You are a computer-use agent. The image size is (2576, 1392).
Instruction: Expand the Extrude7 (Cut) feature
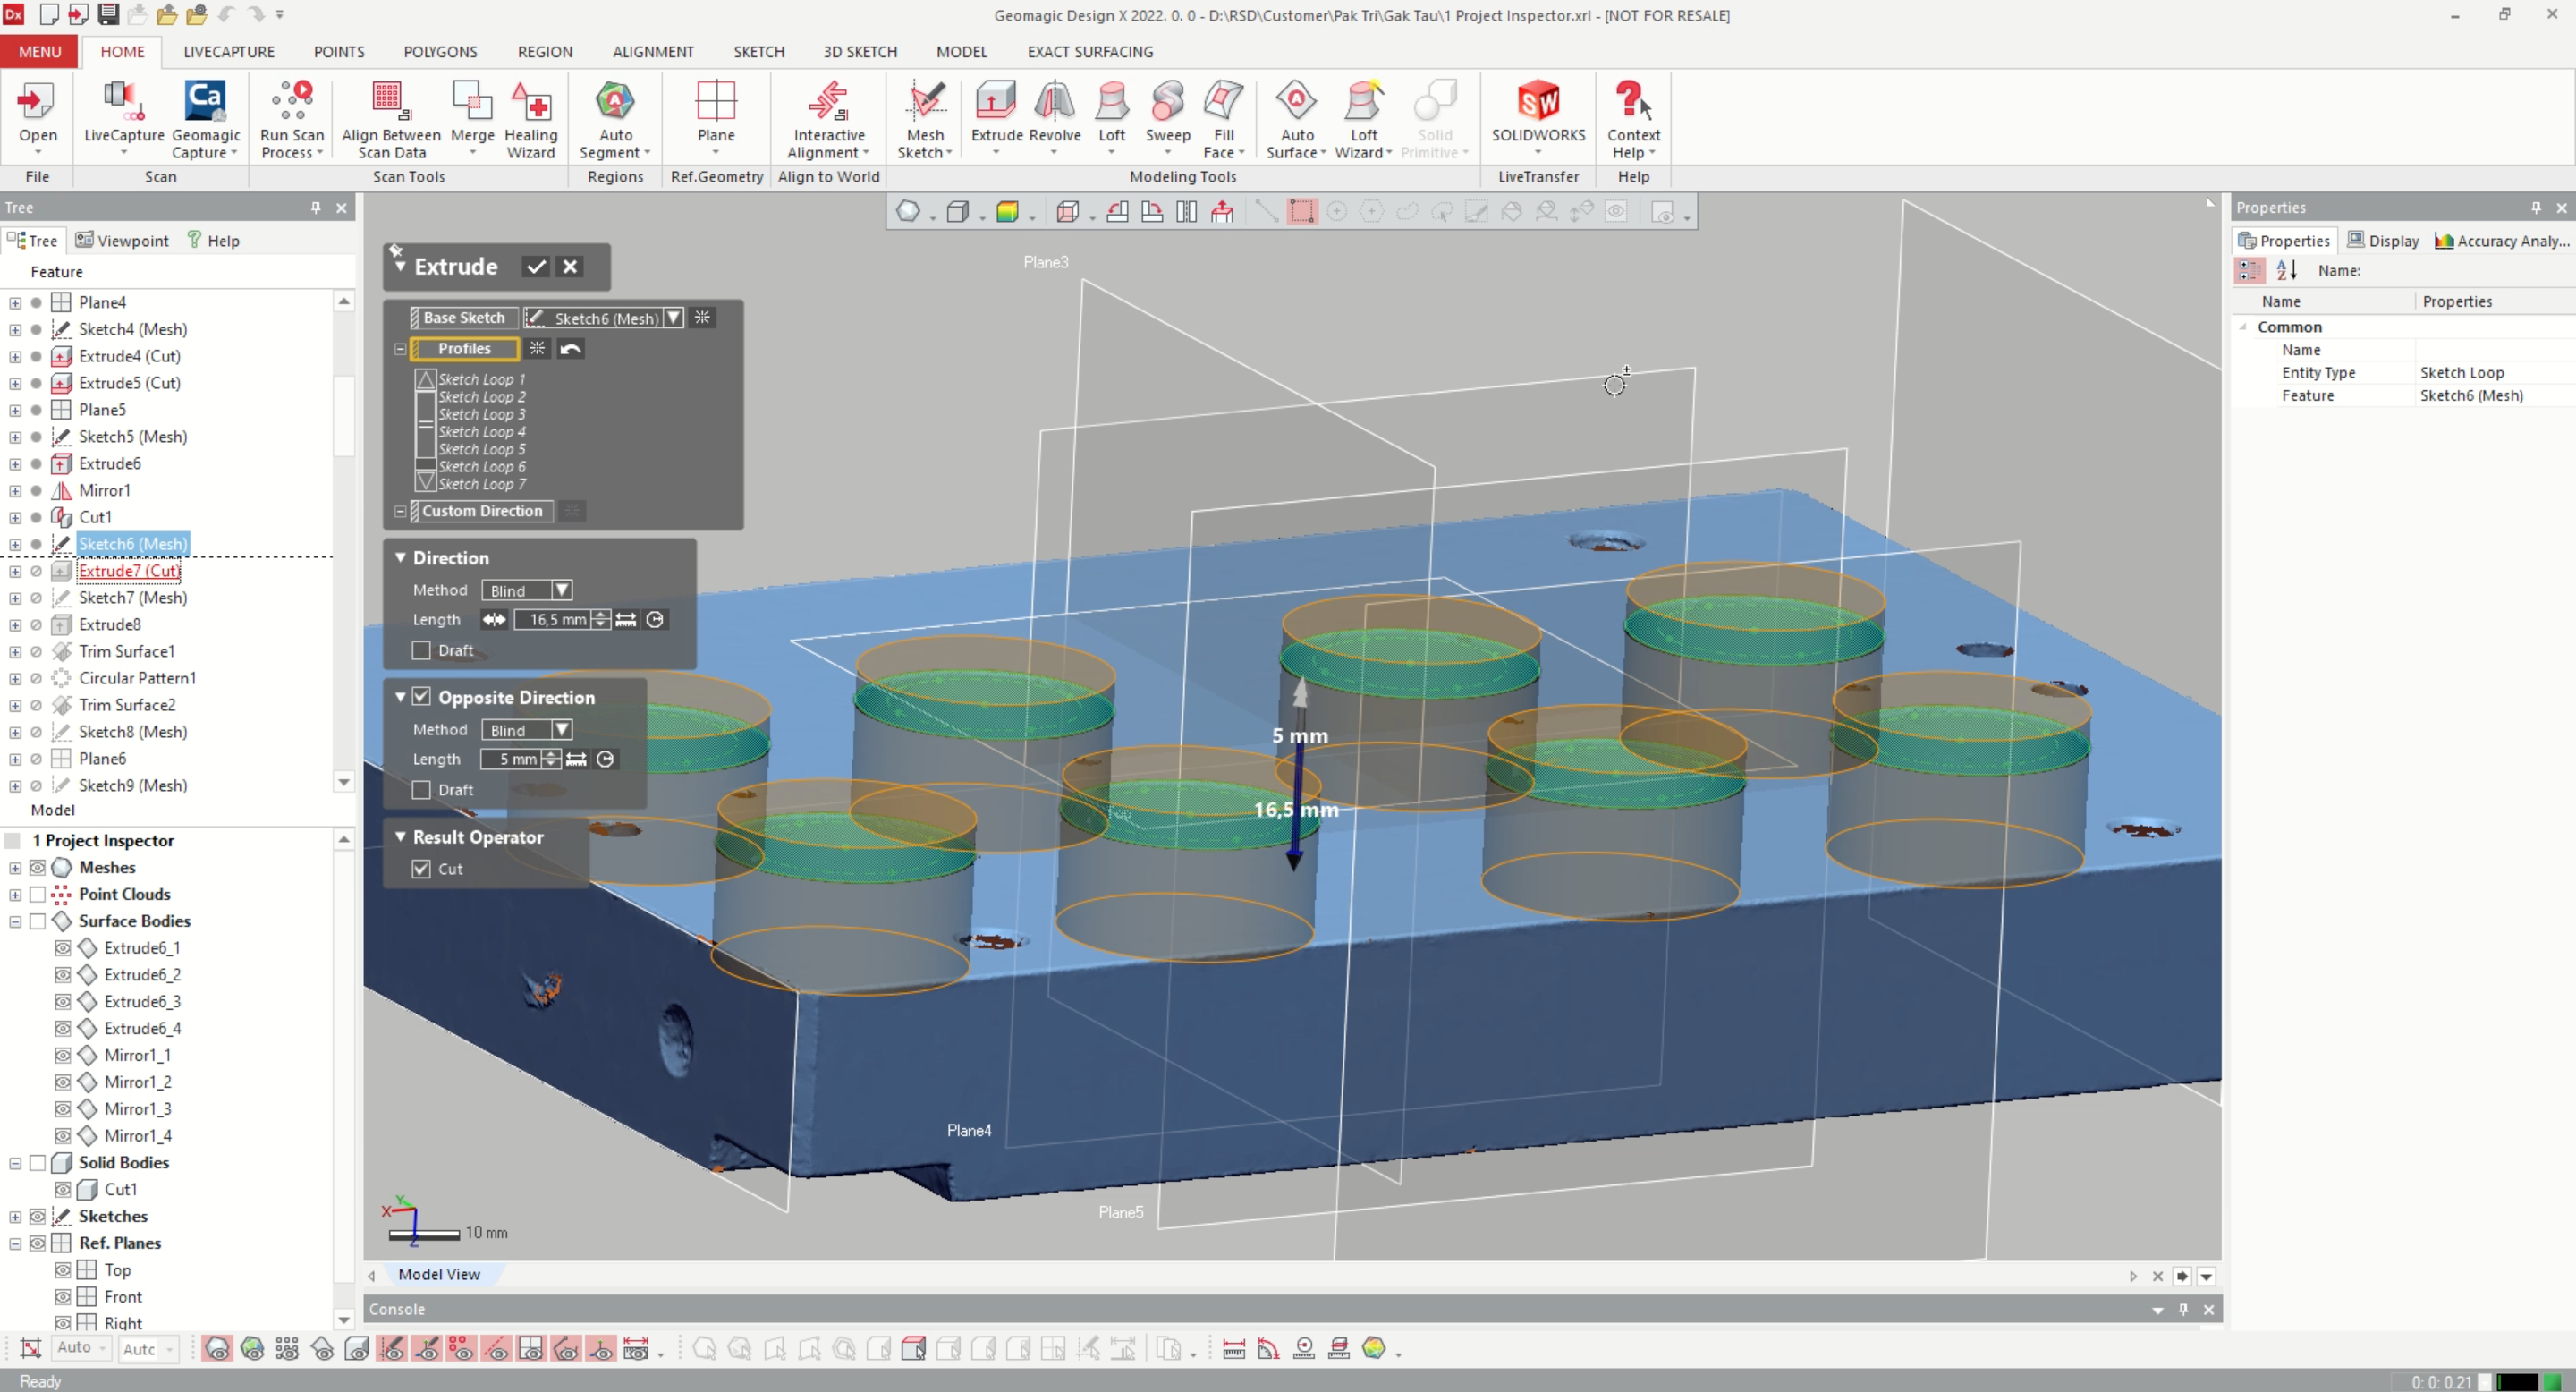15,571
